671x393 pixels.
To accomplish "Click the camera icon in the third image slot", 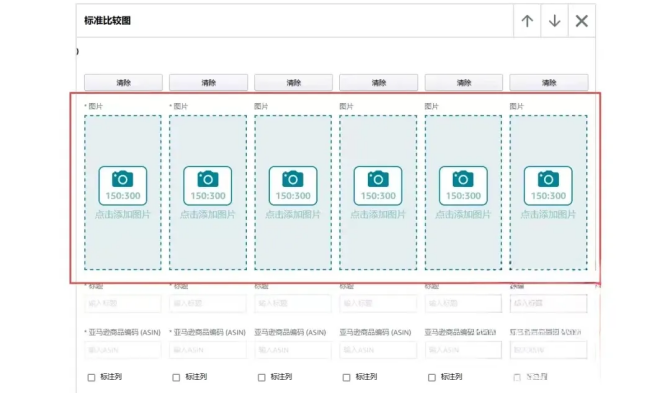I will tap(293, 179).
